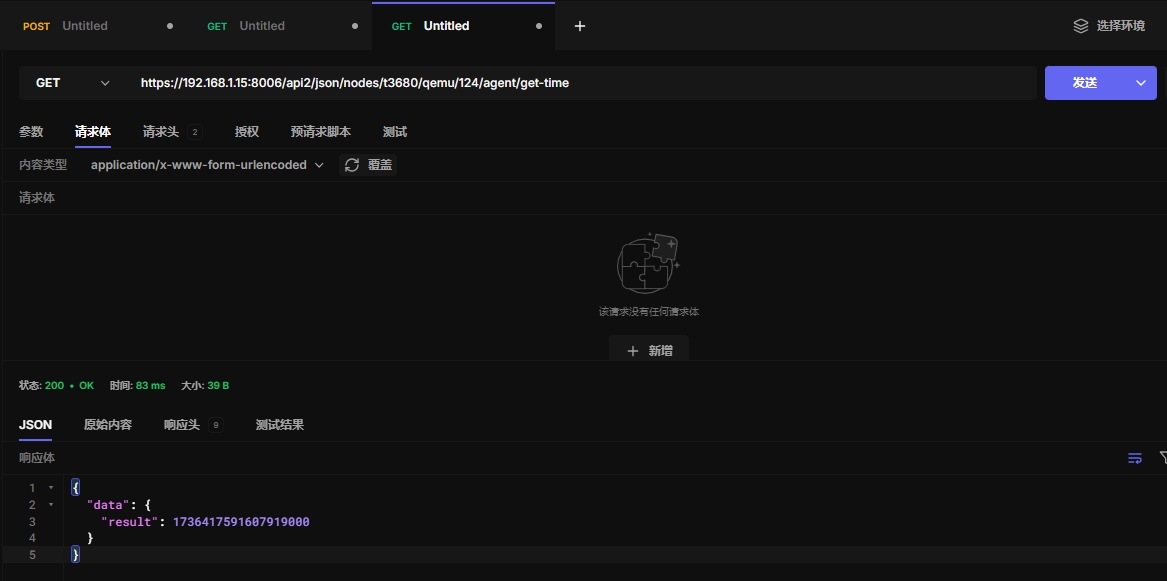The height and width of the screenshot is (581, 1167).
Task: Collapse JSON line 1 fold arrow
Action: [51, 488]
